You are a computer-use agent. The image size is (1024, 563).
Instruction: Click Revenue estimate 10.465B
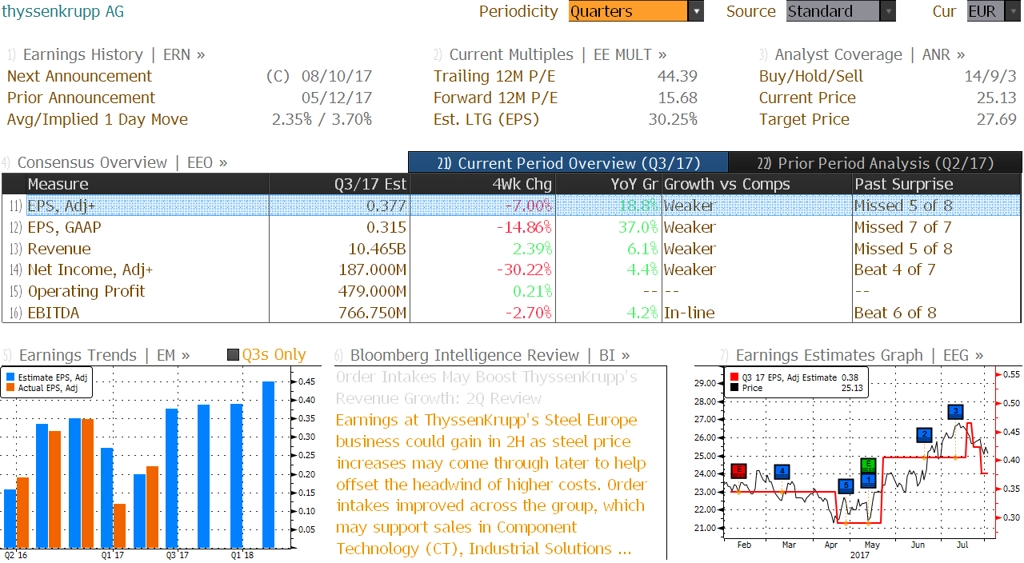[x=377, y=249]
